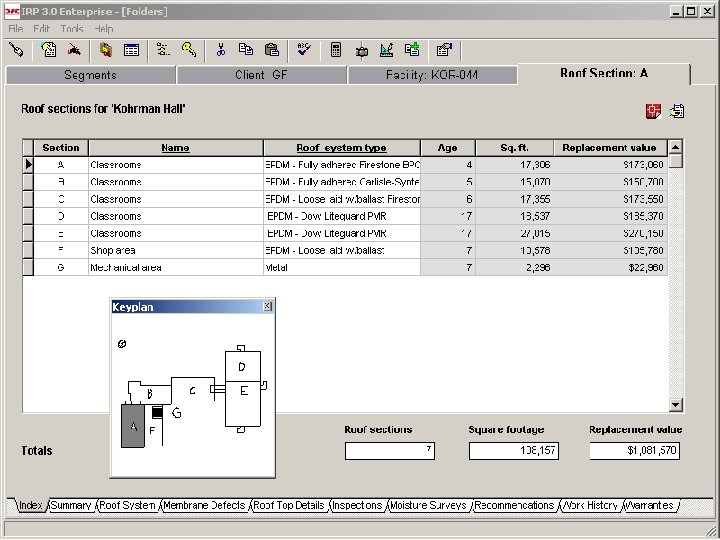Open the calculator toolbar icon
The image size is (720, 540).
click(x=336, y=49)
